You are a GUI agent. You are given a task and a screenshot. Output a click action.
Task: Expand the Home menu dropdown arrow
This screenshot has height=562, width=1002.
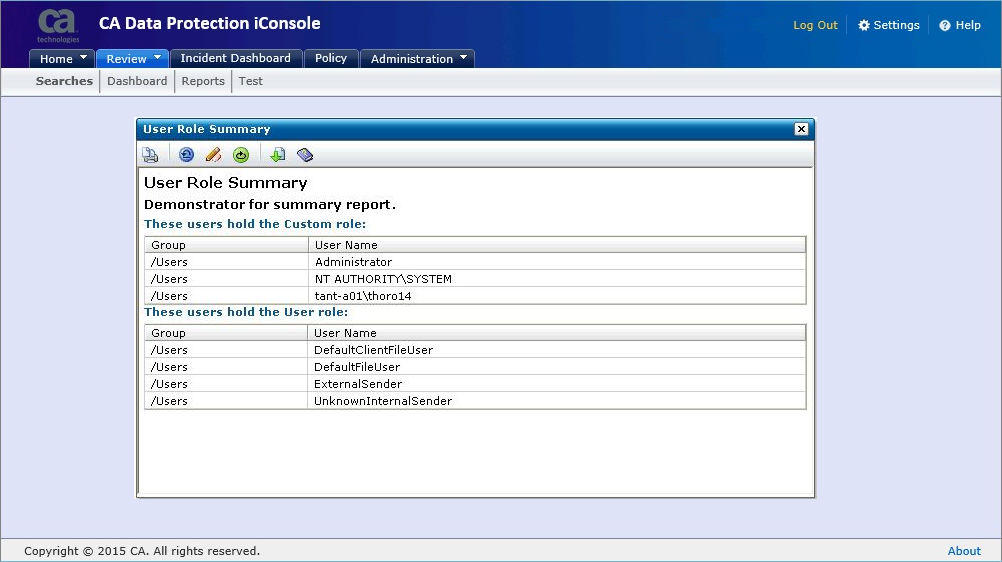click(x=83, y=58)
